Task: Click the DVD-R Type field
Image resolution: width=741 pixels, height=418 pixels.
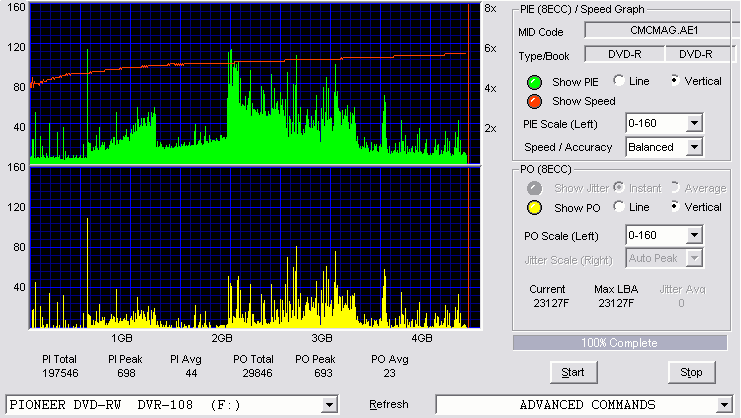Action: pos(624,54)
